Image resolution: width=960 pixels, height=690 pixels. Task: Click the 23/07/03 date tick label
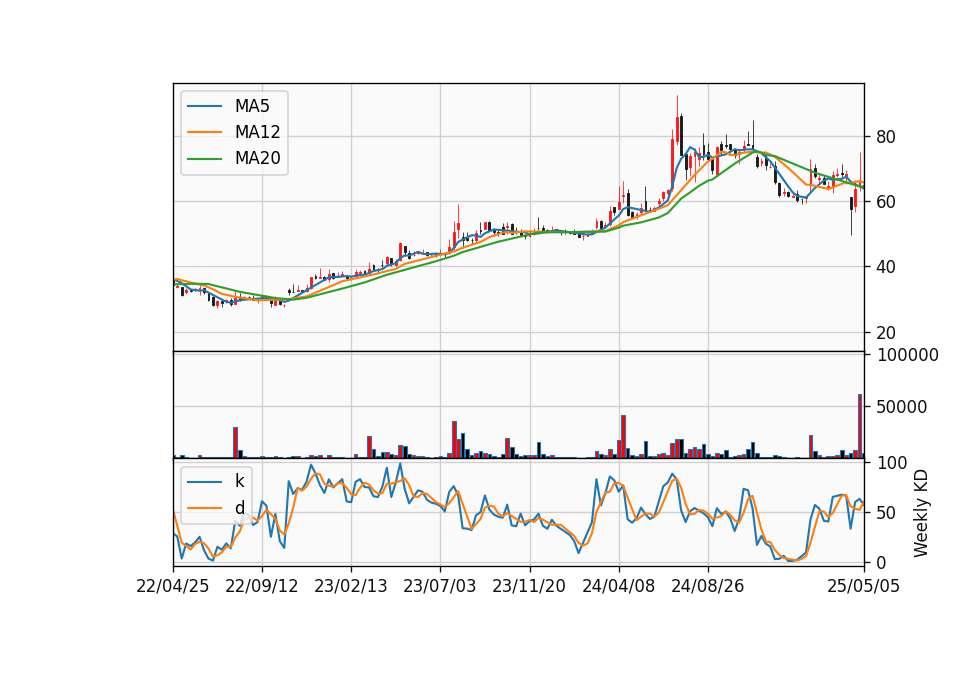tap(440, 586)
